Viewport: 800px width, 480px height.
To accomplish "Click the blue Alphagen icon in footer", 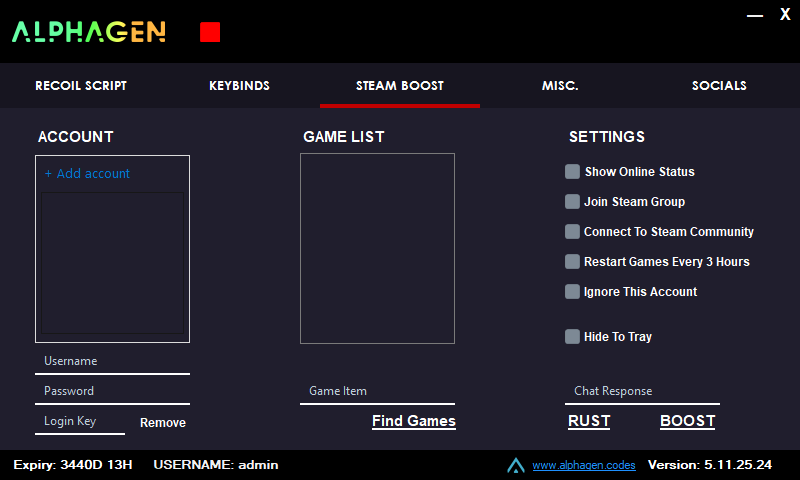I will [516, 465].
